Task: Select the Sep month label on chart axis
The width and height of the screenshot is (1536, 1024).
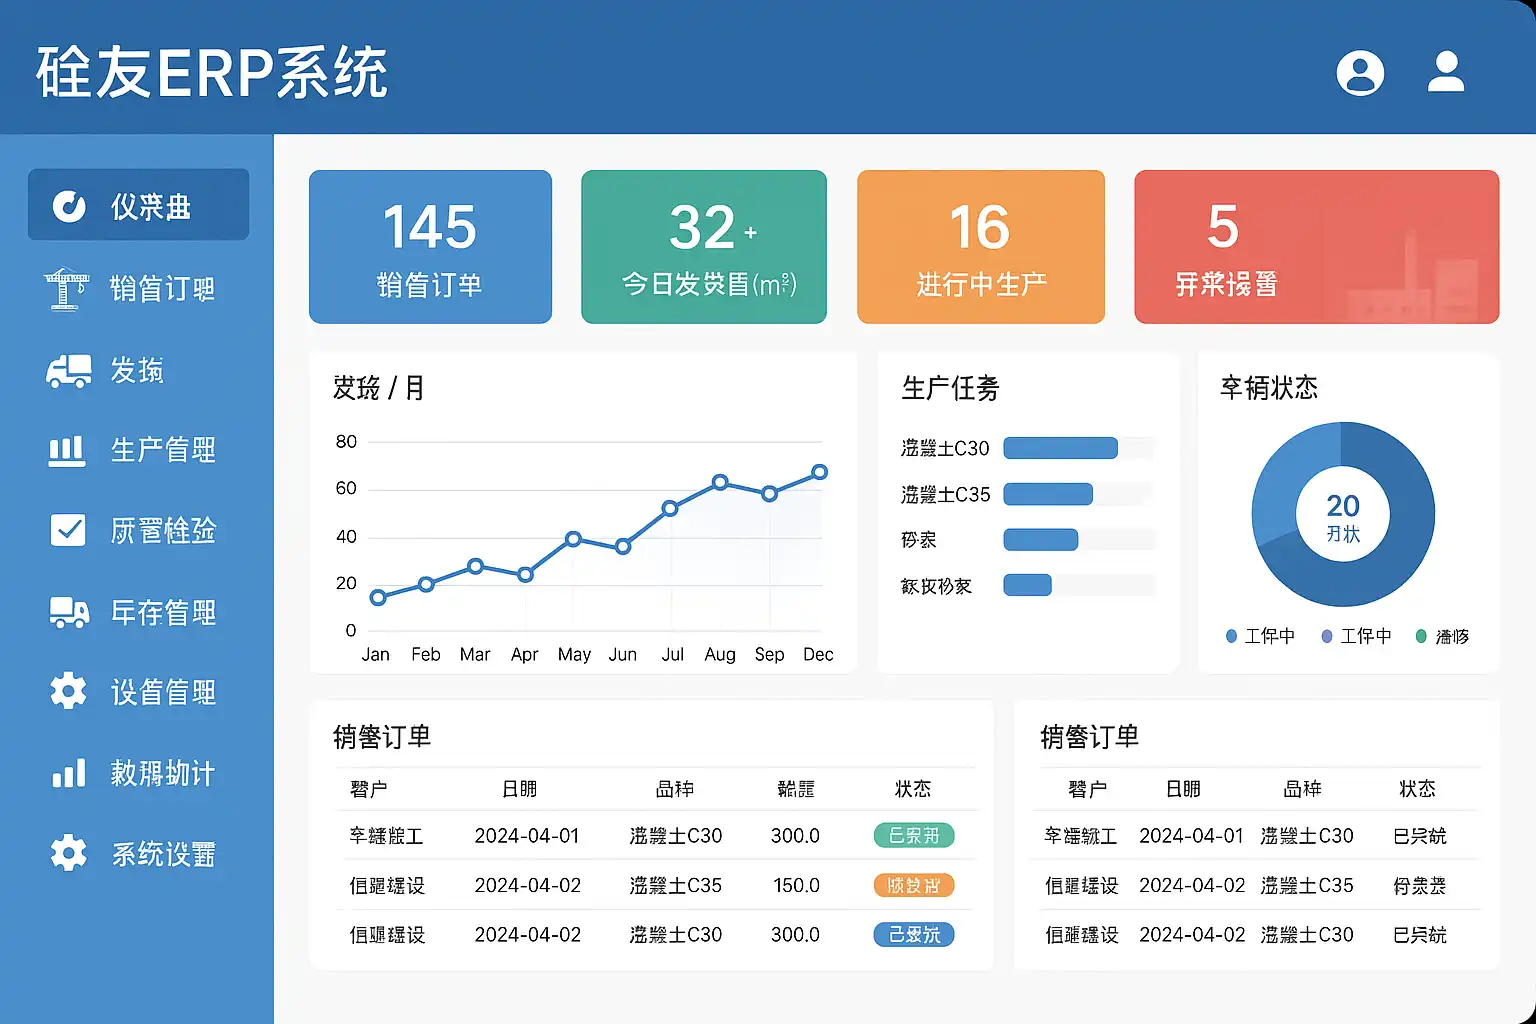Action: pyautogui.click(x=769, y=654)
